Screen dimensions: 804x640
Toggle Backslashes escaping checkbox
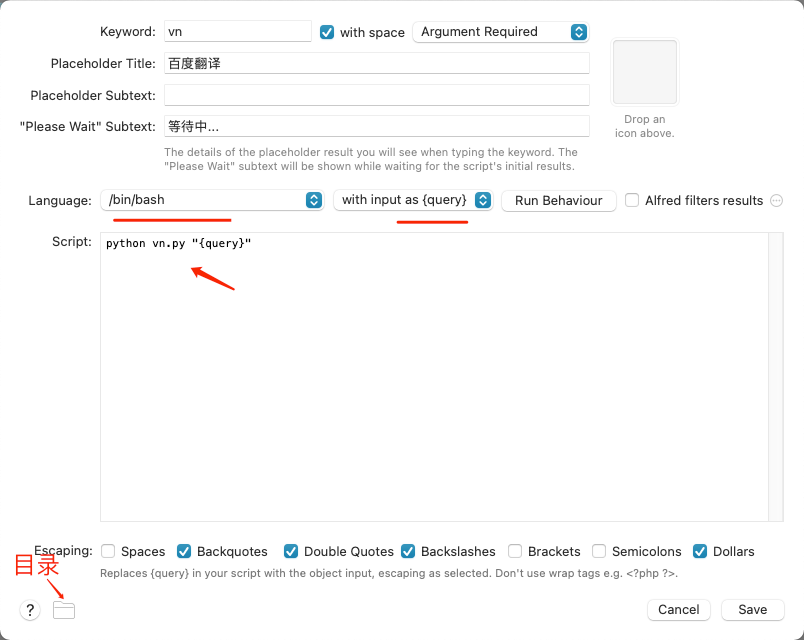point(408,551)
